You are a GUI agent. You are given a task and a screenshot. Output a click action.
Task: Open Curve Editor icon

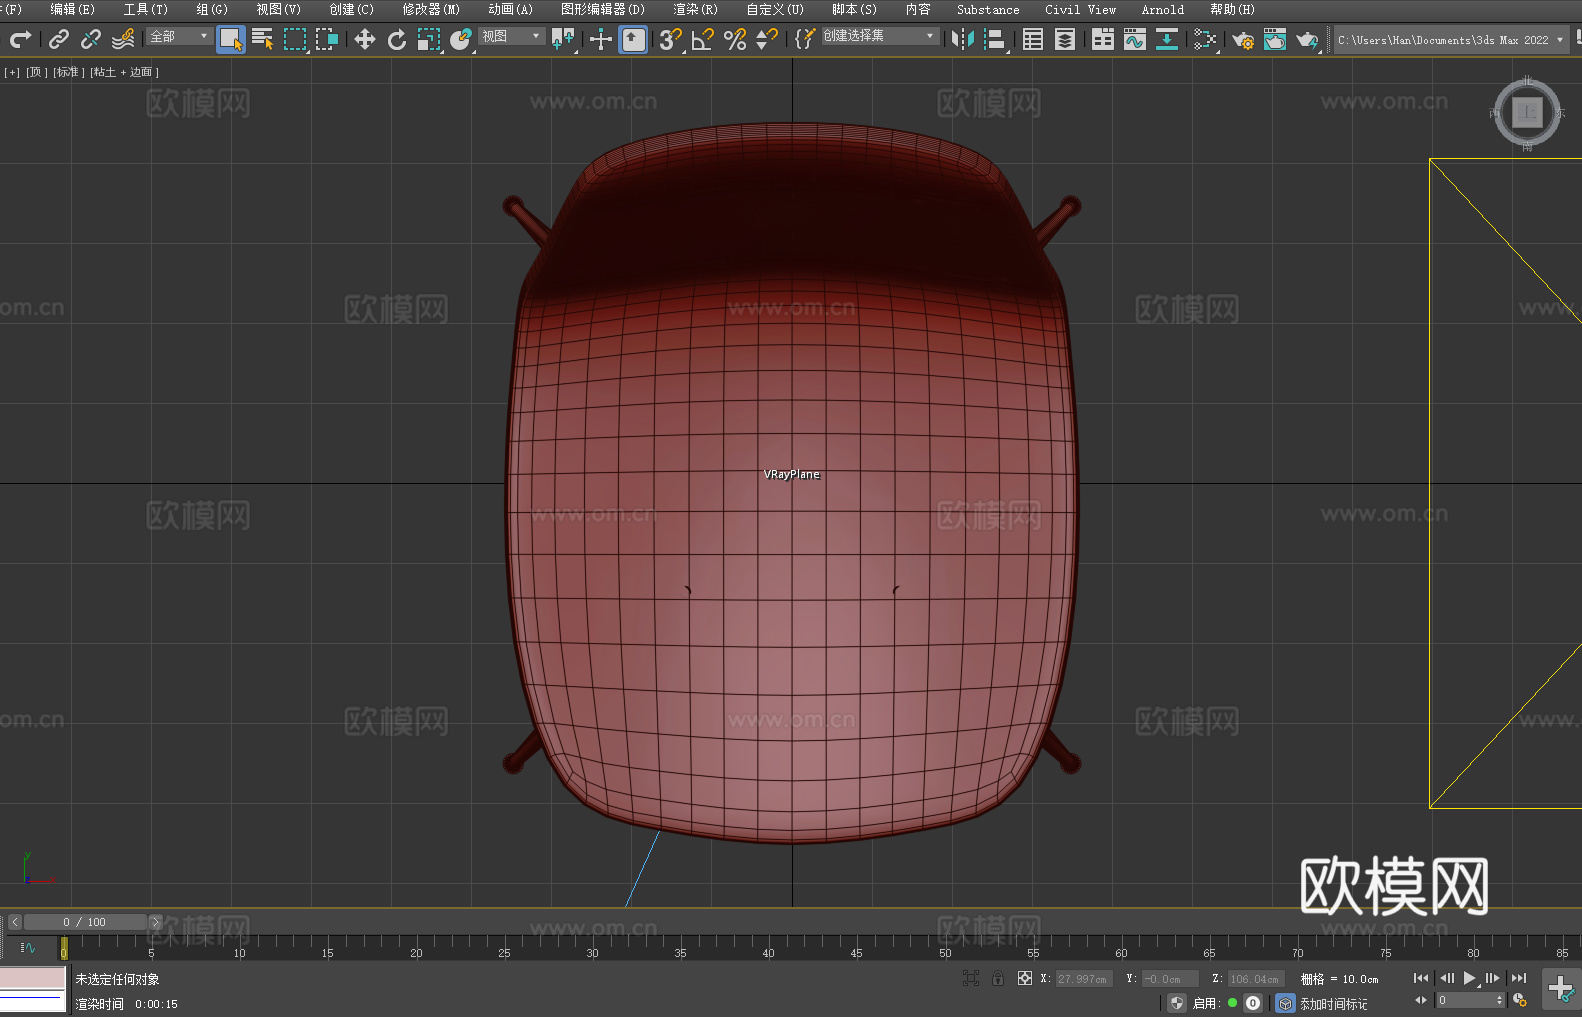point(1135,39)
